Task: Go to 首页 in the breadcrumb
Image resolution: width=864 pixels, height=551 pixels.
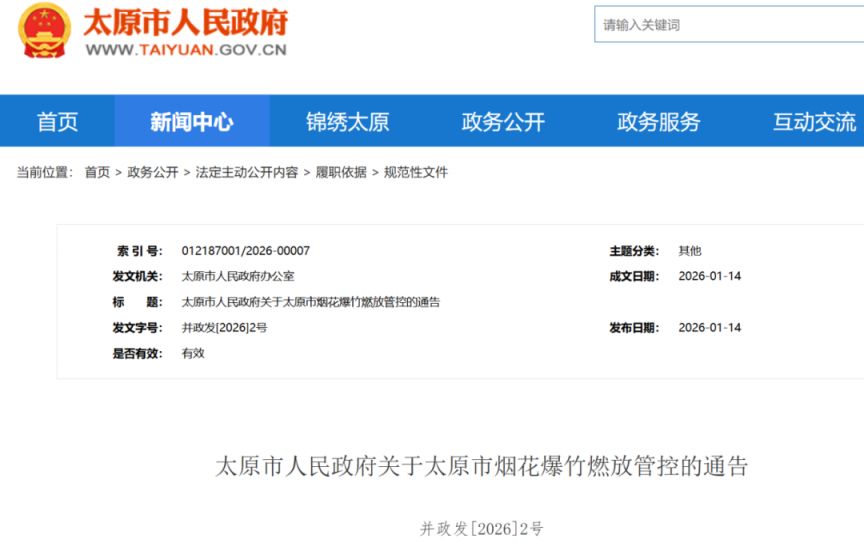Action: click(98, 172)
